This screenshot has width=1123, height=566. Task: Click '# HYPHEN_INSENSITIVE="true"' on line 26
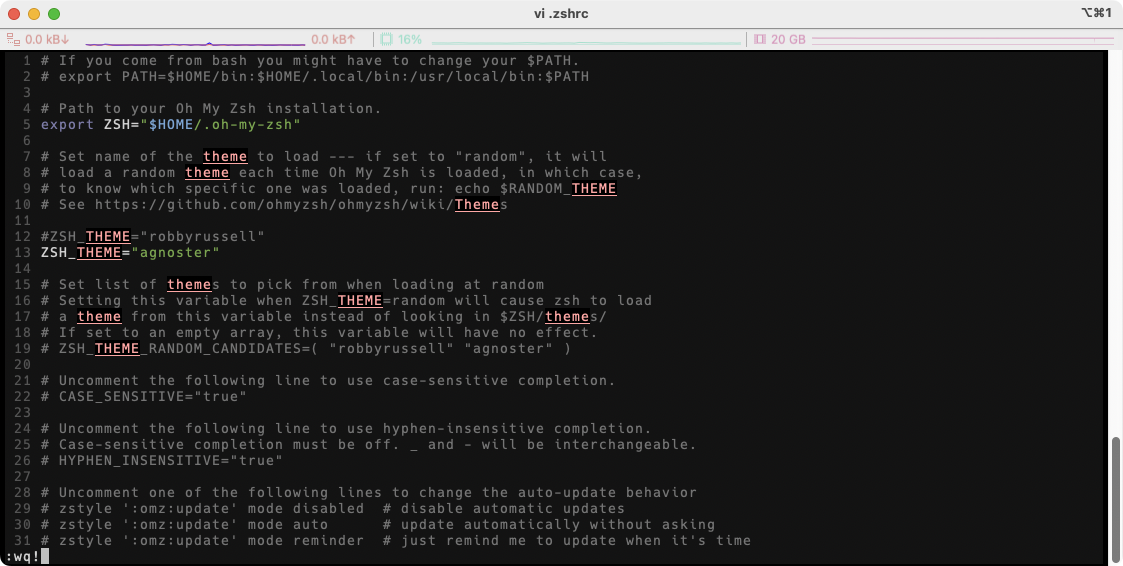162,461
